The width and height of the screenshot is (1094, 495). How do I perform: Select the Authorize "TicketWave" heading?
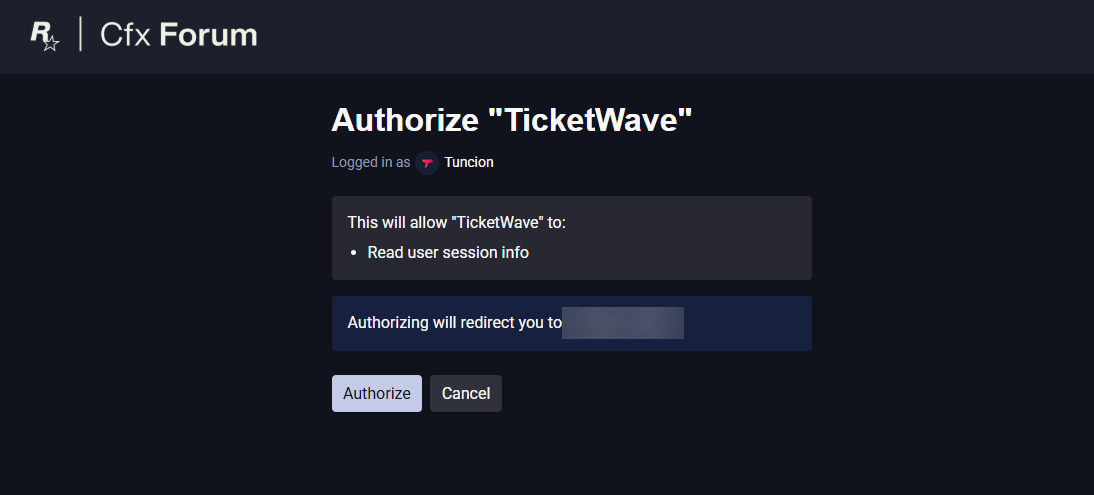coord(512,119)
